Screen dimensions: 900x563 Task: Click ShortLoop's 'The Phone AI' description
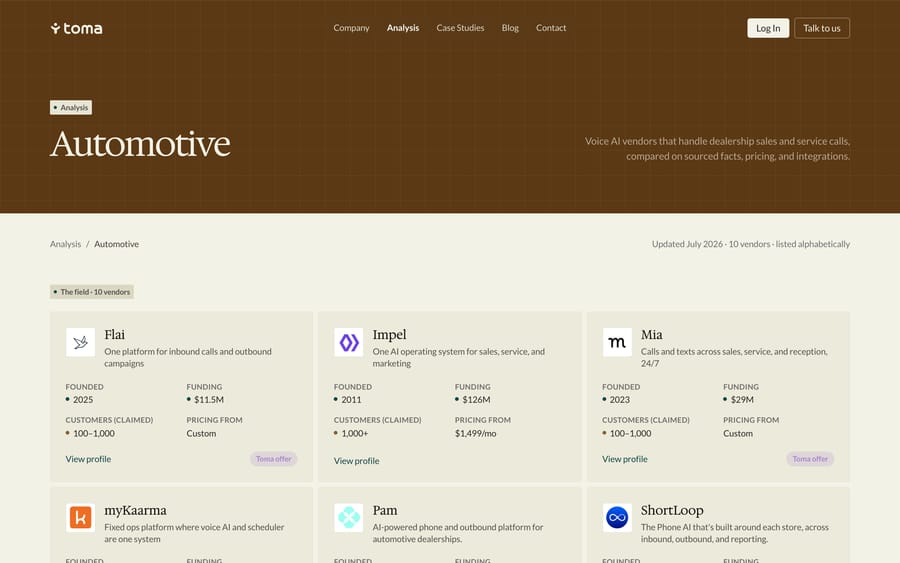point(735,533)
